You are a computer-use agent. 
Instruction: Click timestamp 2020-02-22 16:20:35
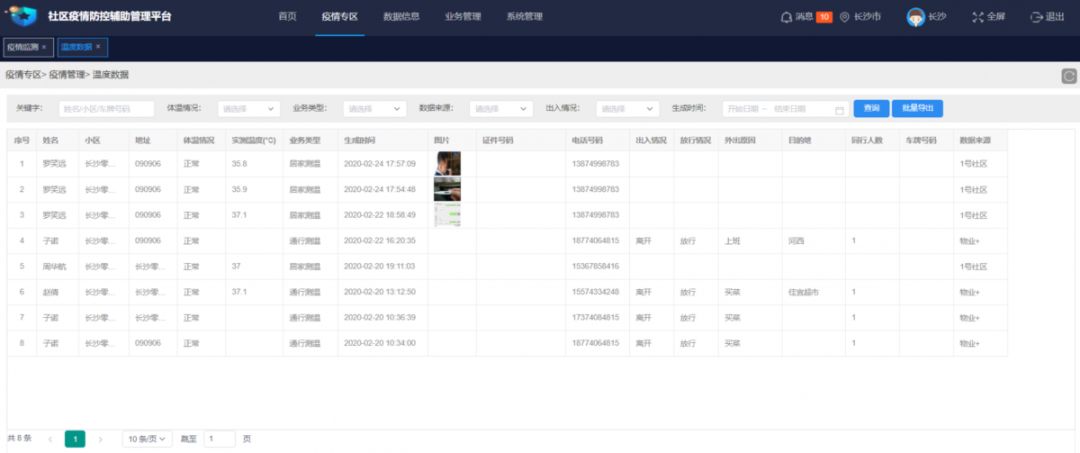[380, 240]
